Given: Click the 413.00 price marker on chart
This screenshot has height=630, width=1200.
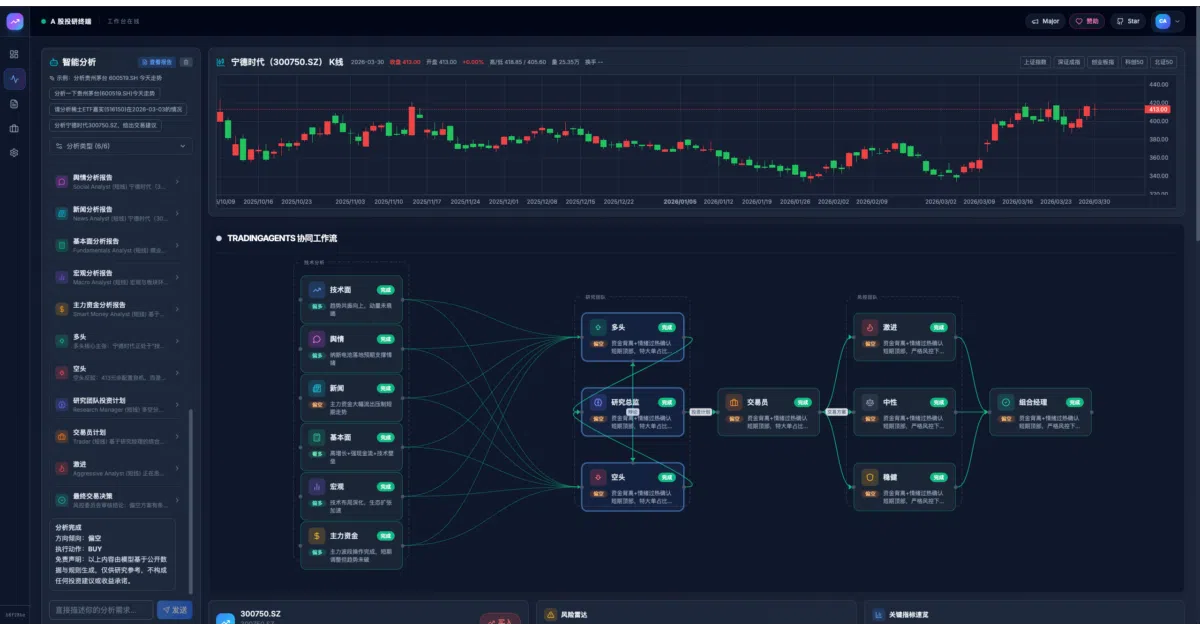Looking at the screenshot, I should pyautogui.click(x=1158, y=109).
